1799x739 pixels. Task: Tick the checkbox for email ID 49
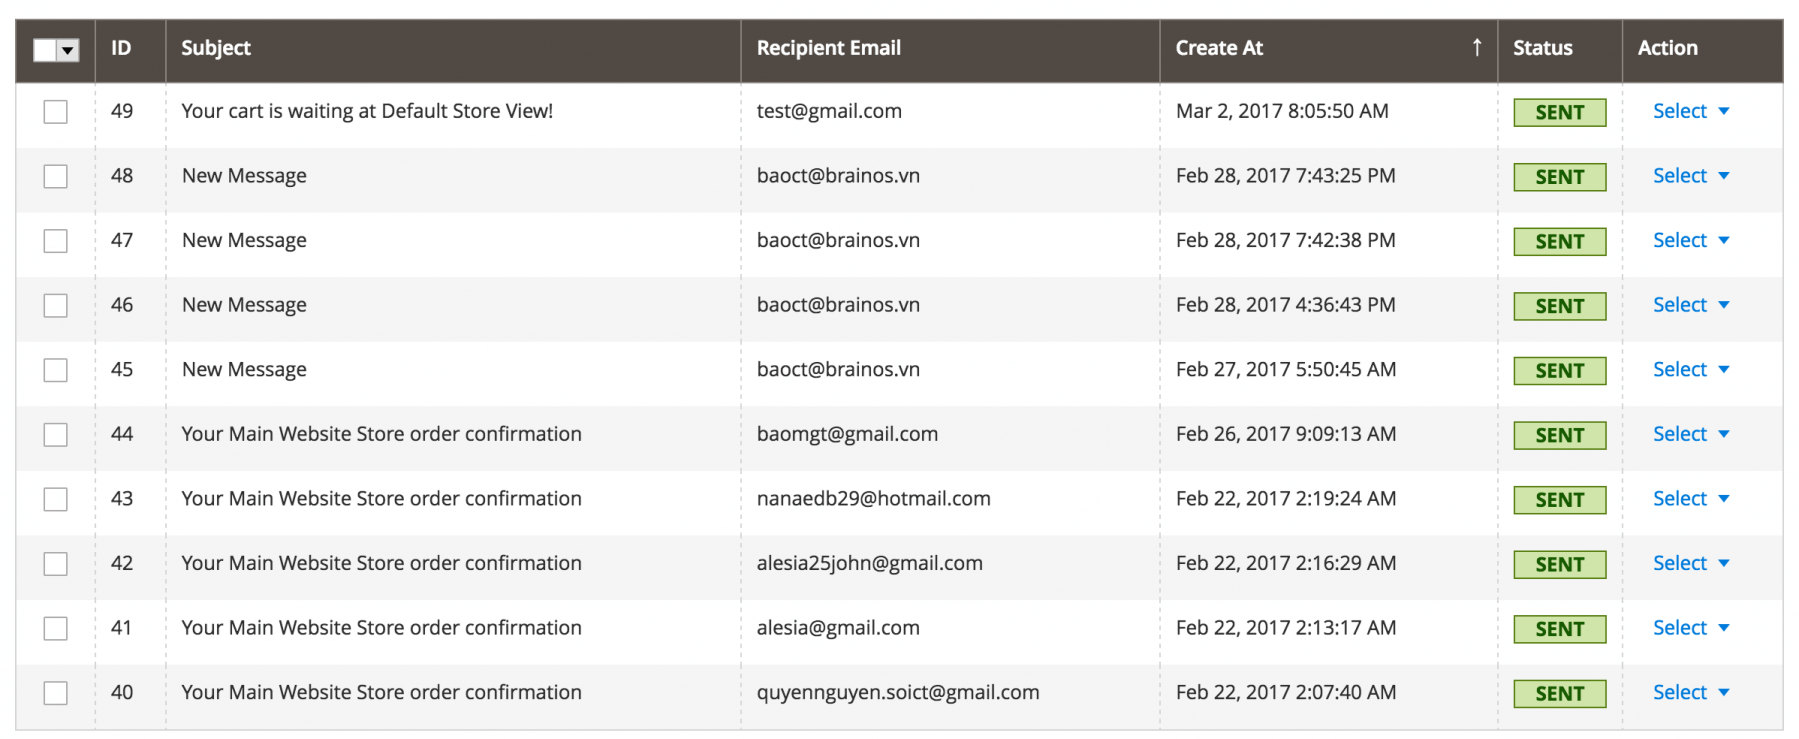pos(56,112)
